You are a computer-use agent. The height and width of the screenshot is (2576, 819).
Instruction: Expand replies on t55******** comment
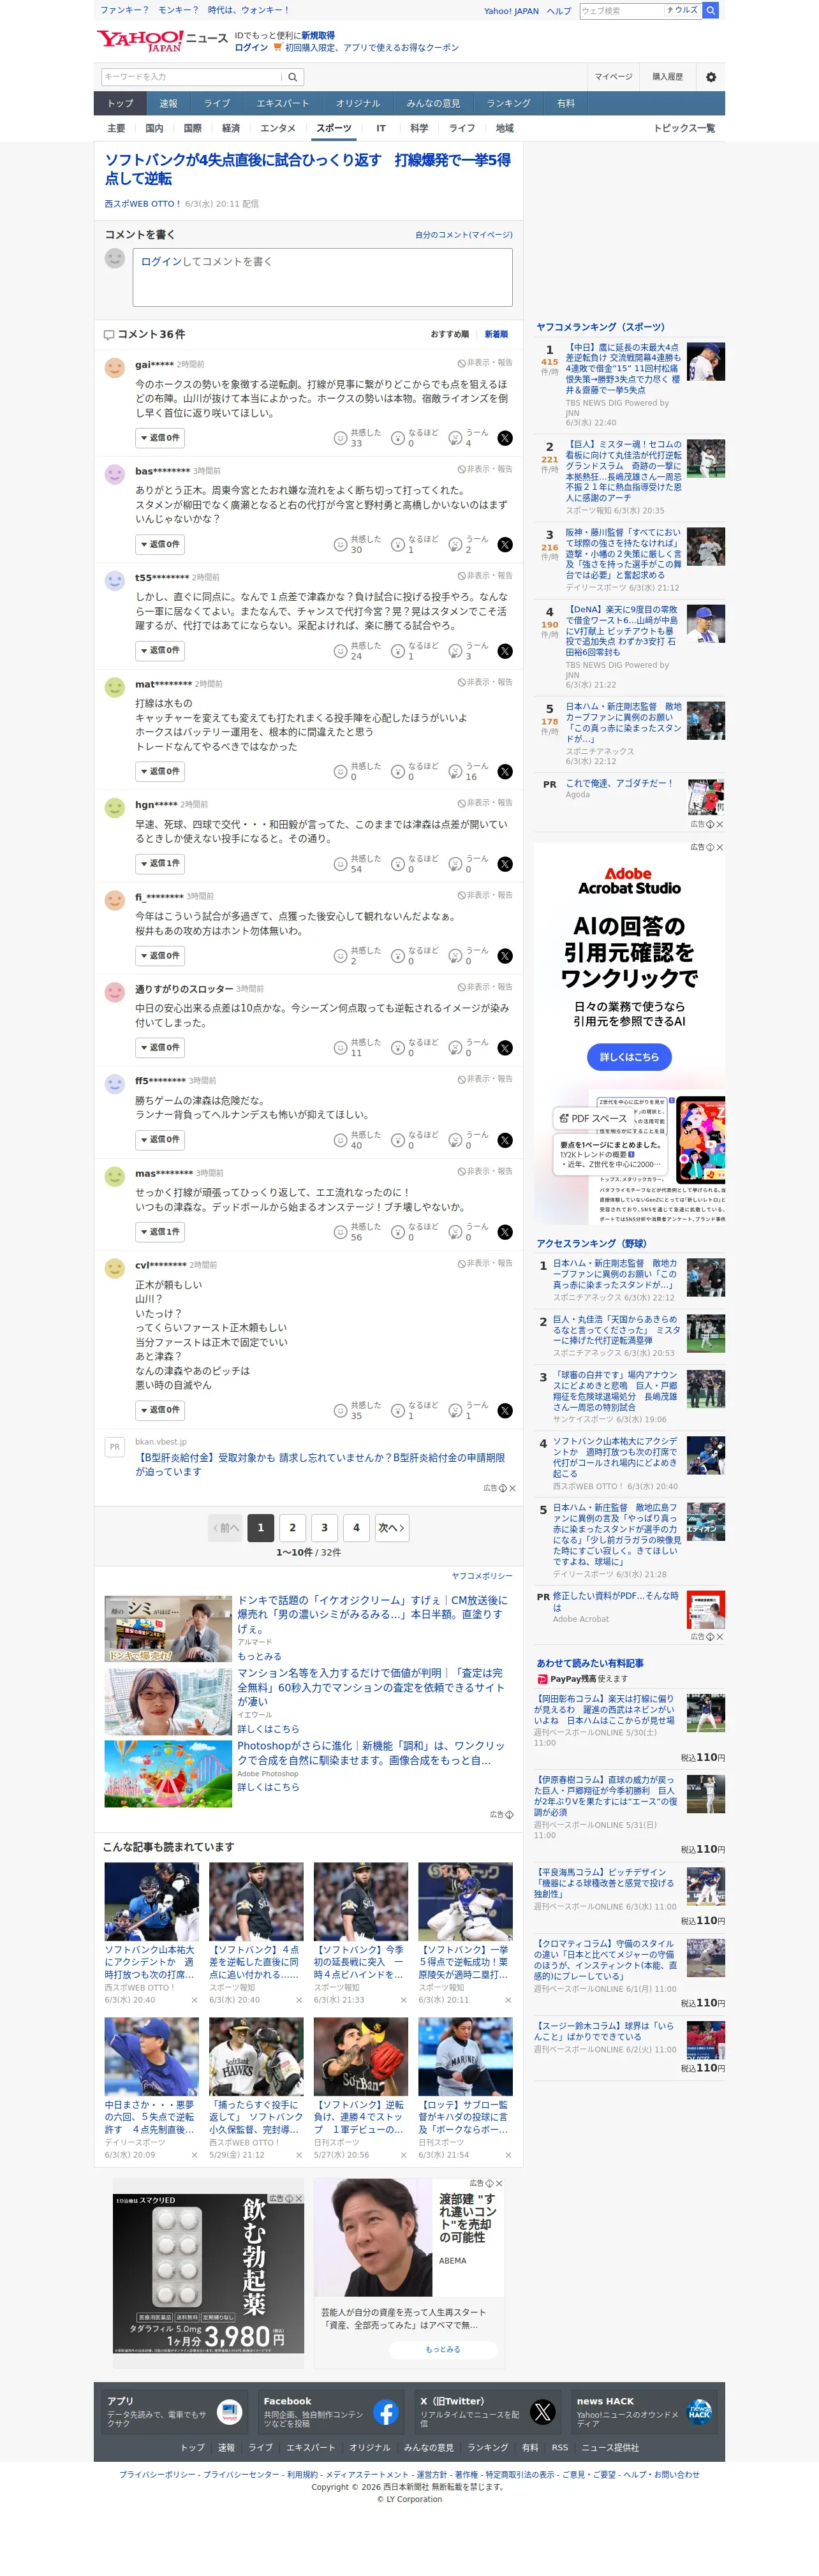(160, 651)
